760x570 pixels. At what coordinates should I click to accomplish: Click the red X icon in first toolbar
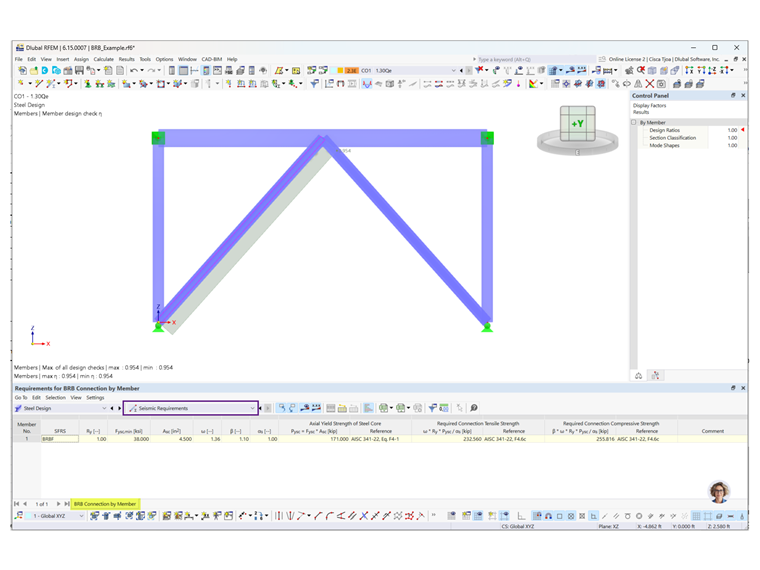(479, 70)
